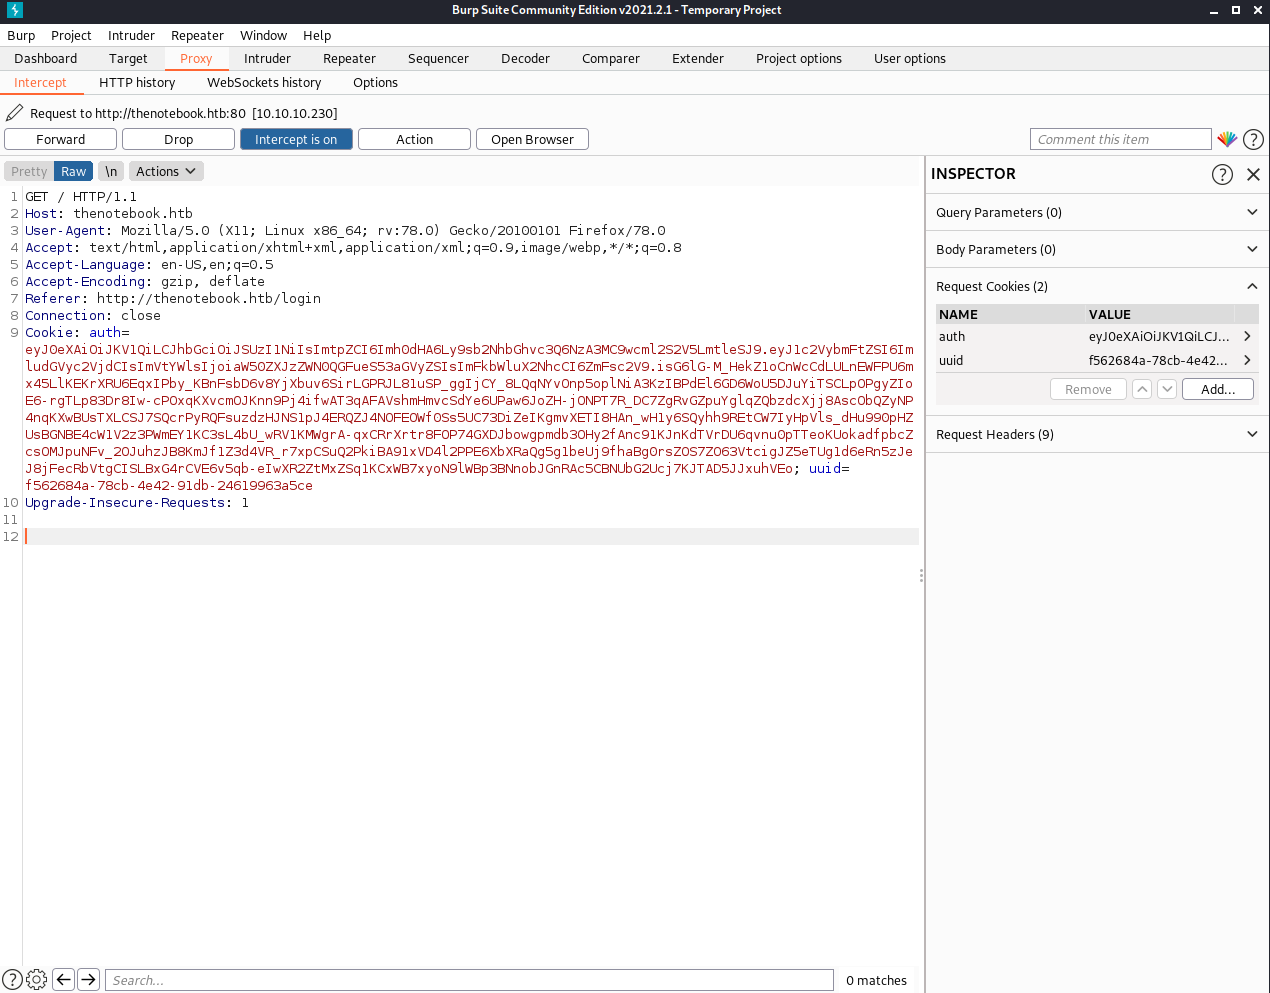The image size is (1270, 993).
Task: Open the User options tab
Action: (910, 58)
